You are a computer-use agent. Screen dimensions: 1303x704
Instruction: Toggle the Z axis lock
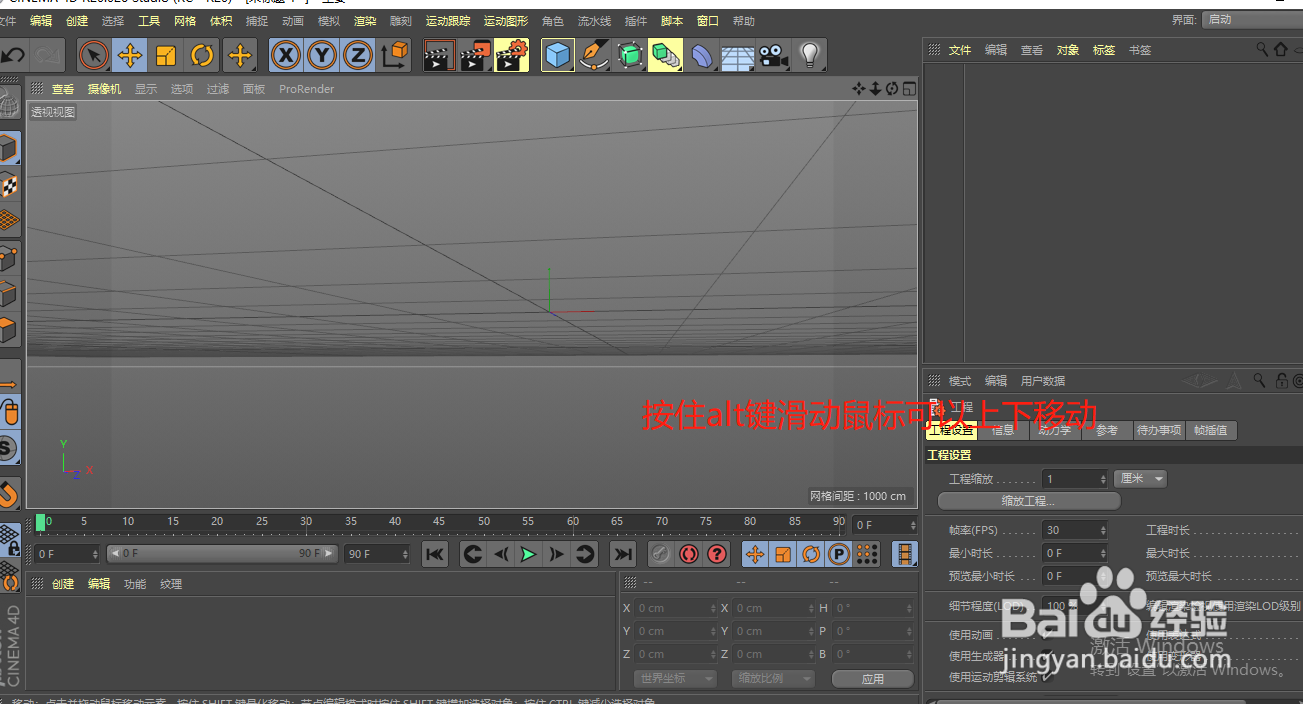[358, 55]
